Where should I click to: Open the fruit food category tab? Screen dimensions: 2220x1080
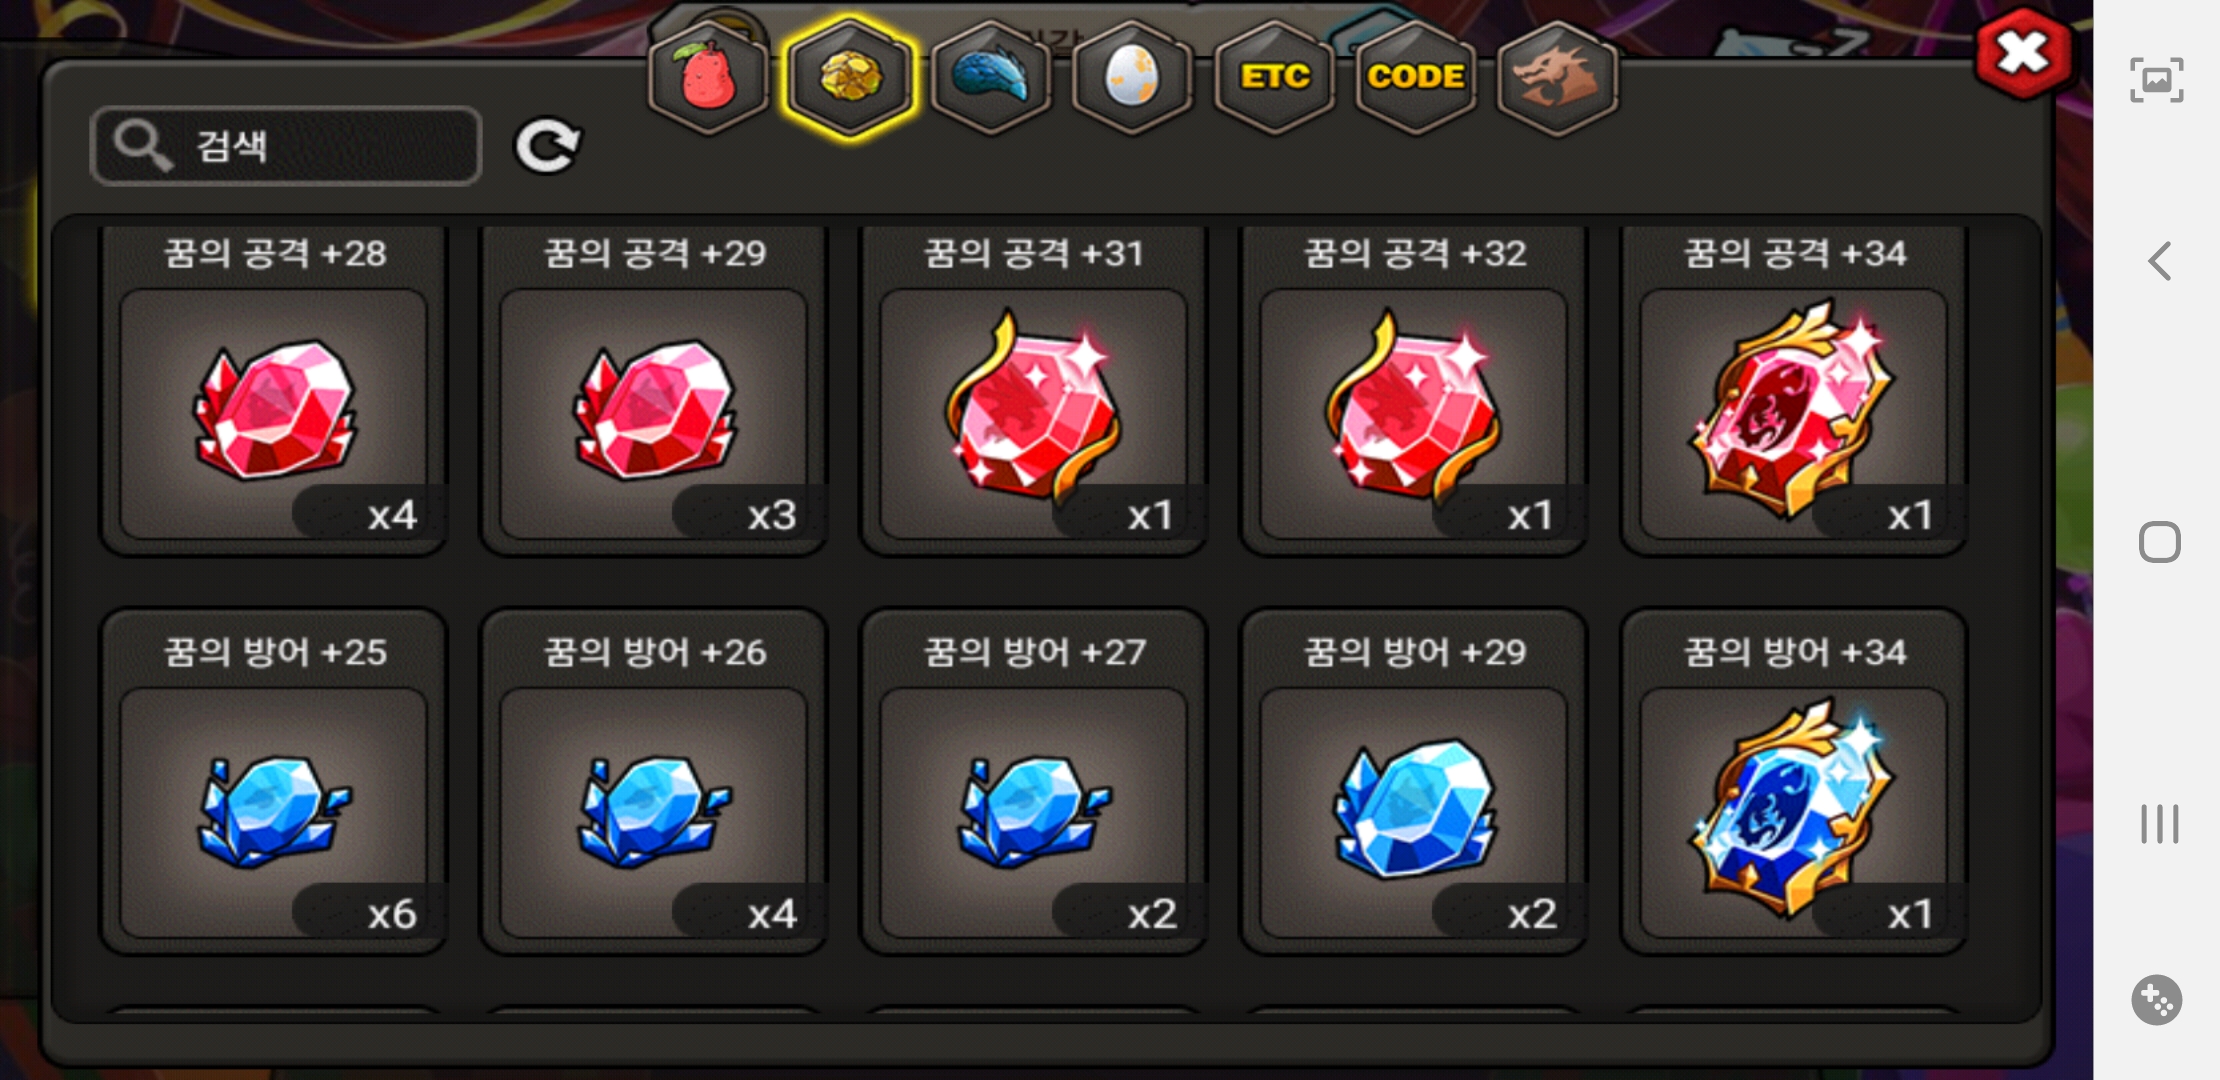point(708,78)
